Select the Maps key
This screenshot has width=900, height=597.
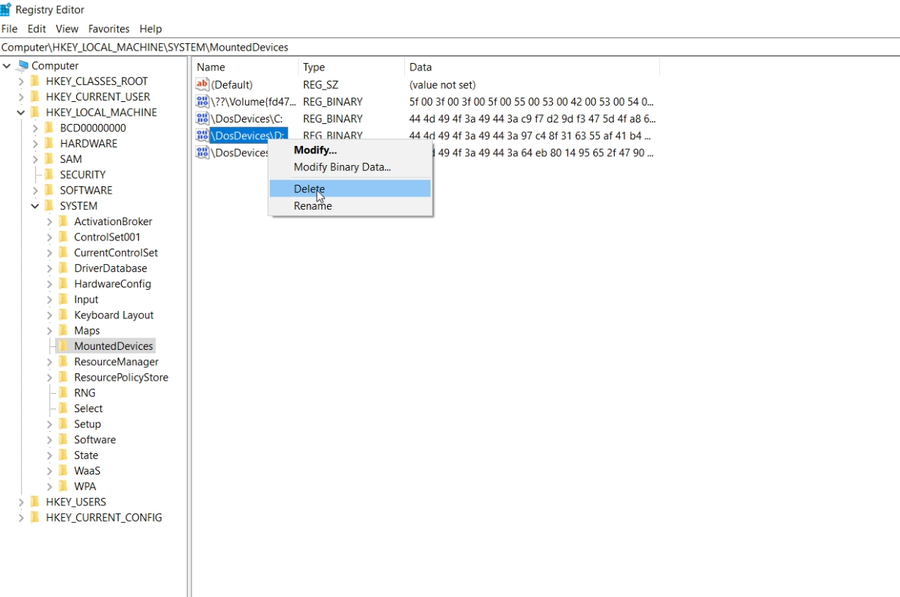[x=87, y=330]
